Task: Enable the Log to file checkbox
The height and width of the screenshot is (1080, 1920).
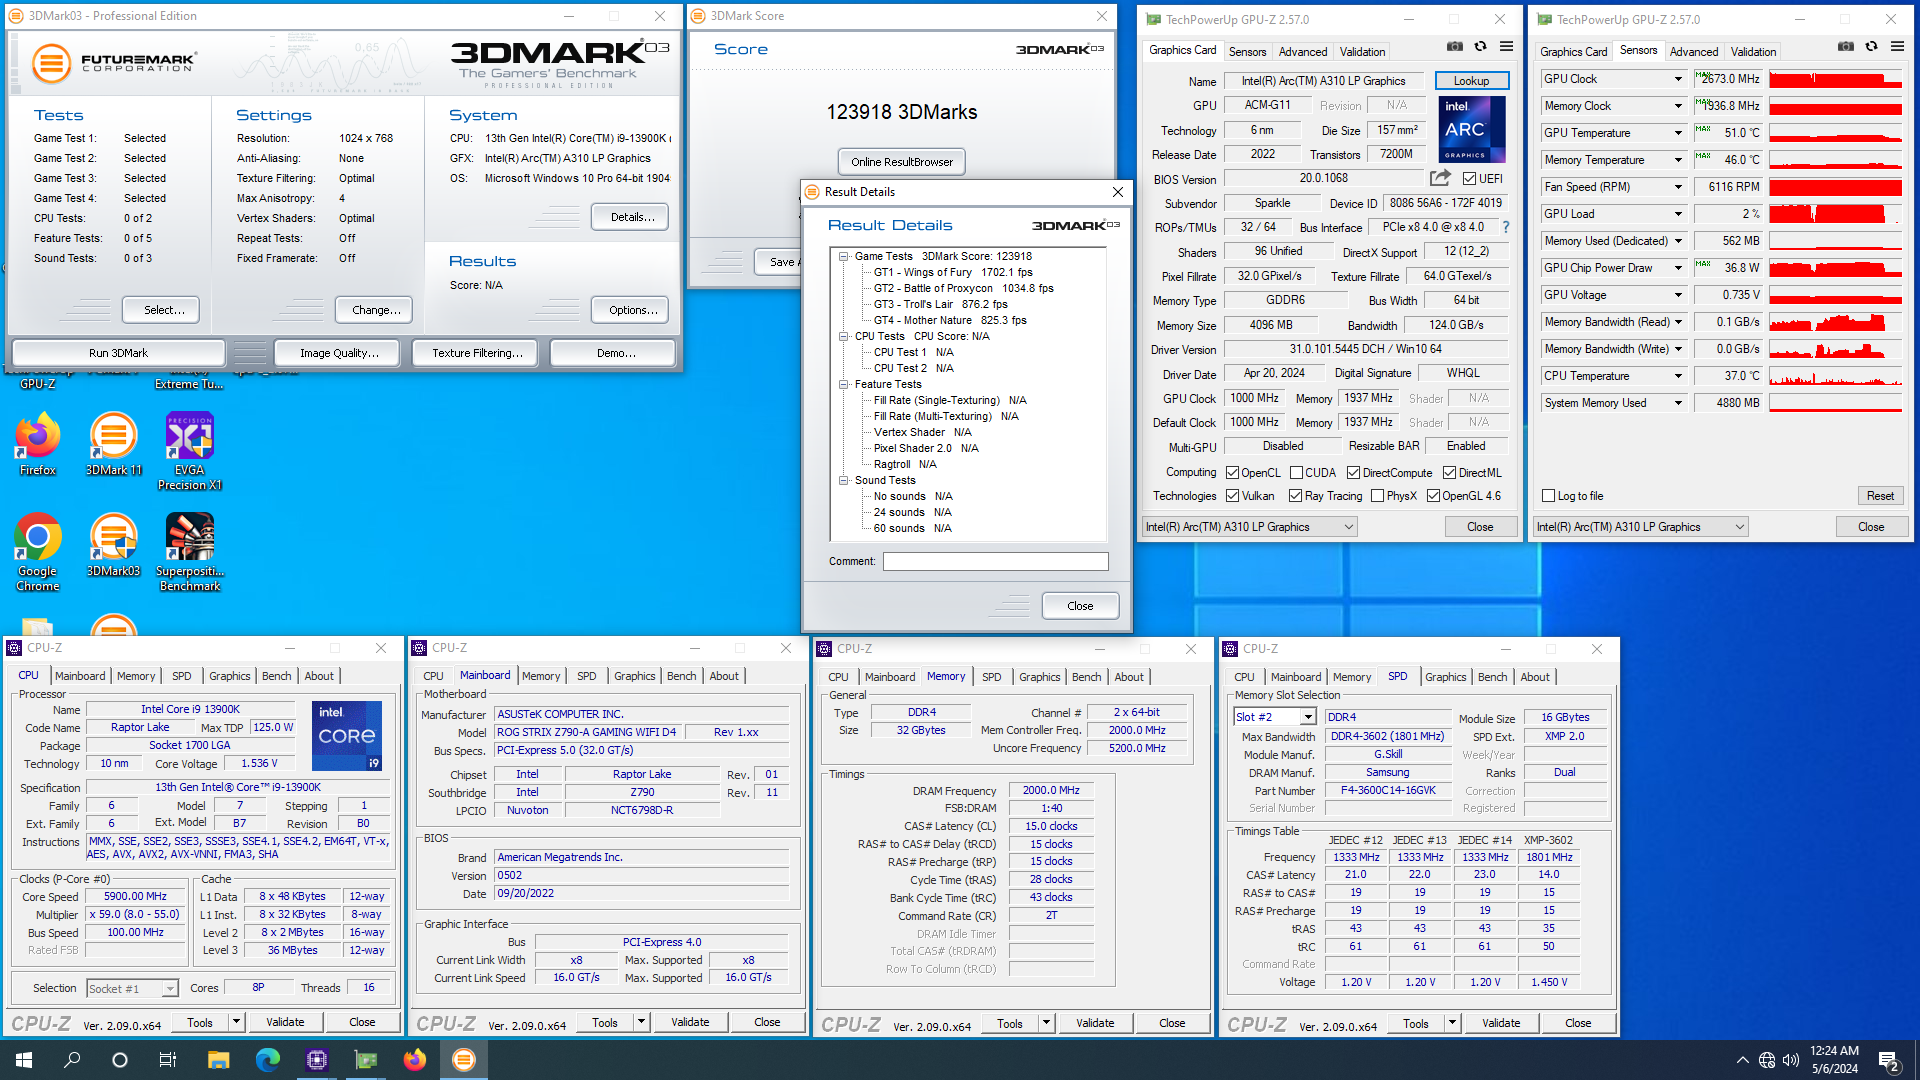Action: click(1549, 496)
